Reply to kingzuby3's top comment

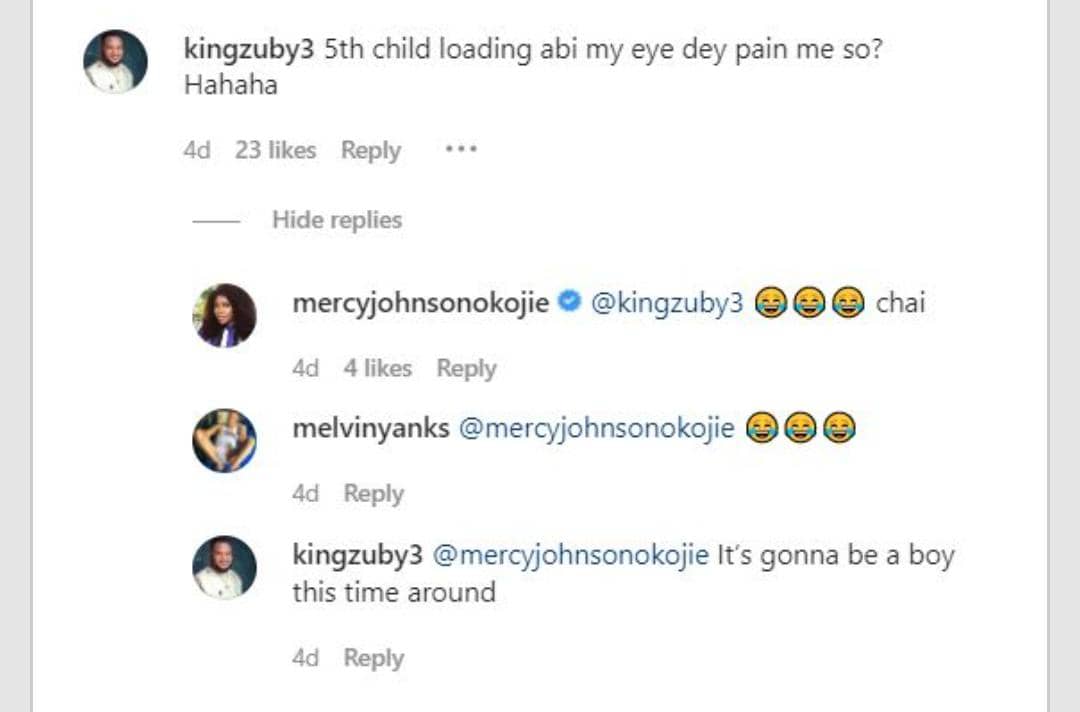tap(370, 151)
